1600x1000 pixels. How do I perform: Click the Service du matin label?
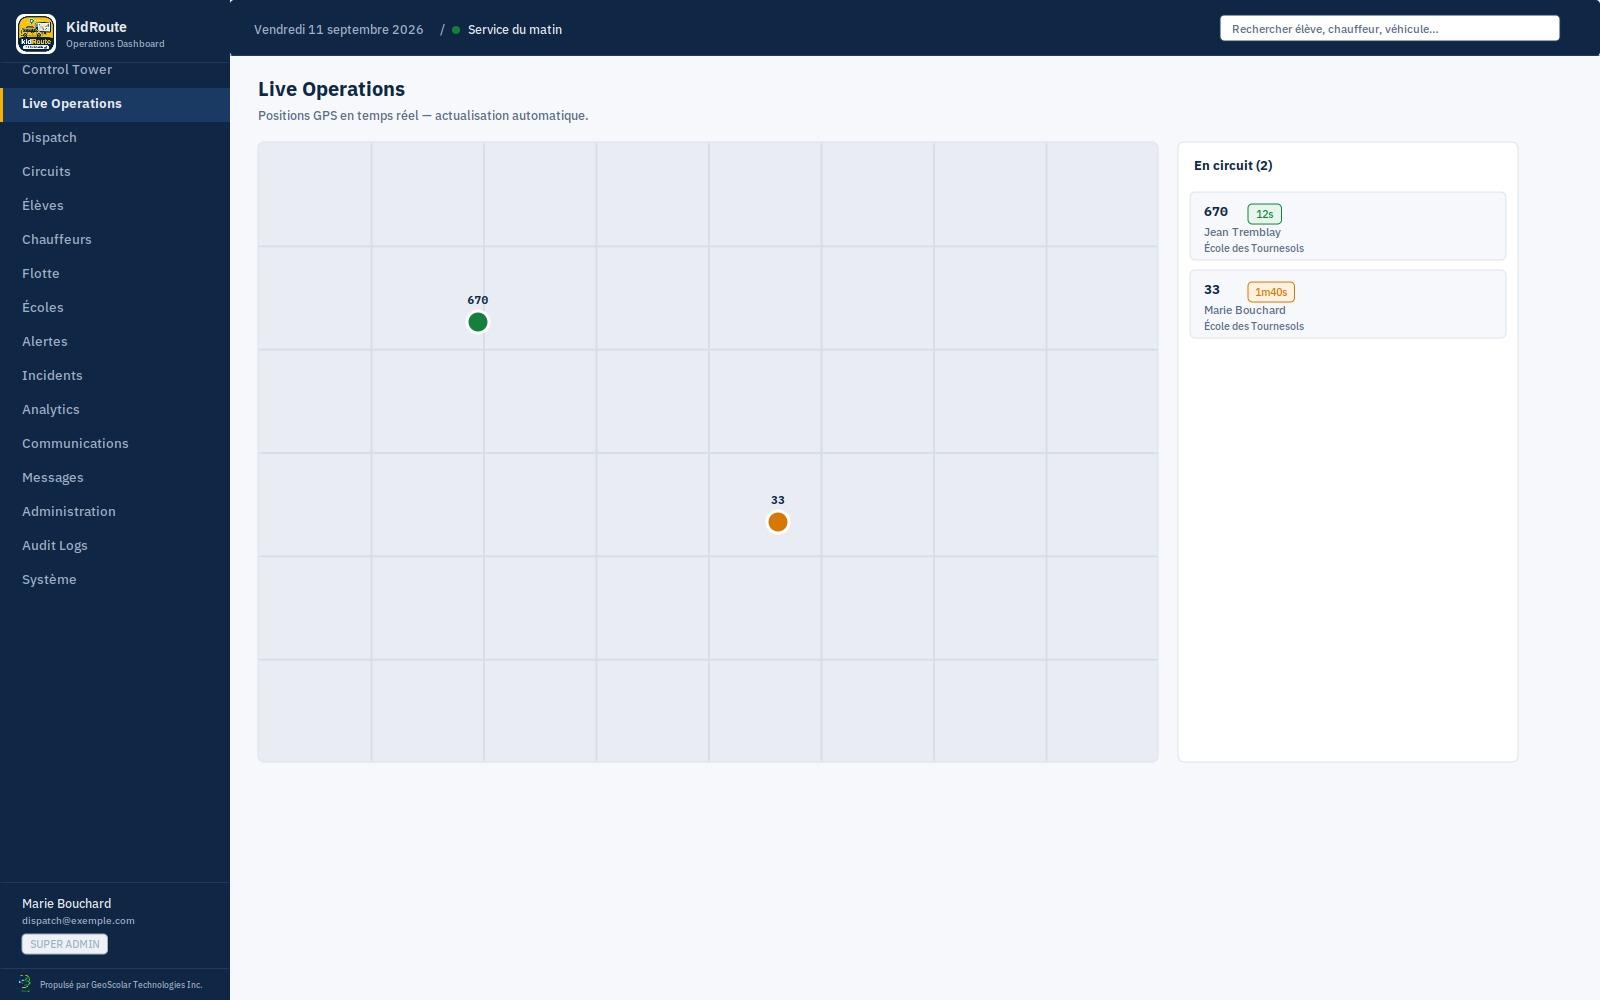coord(515,30)
